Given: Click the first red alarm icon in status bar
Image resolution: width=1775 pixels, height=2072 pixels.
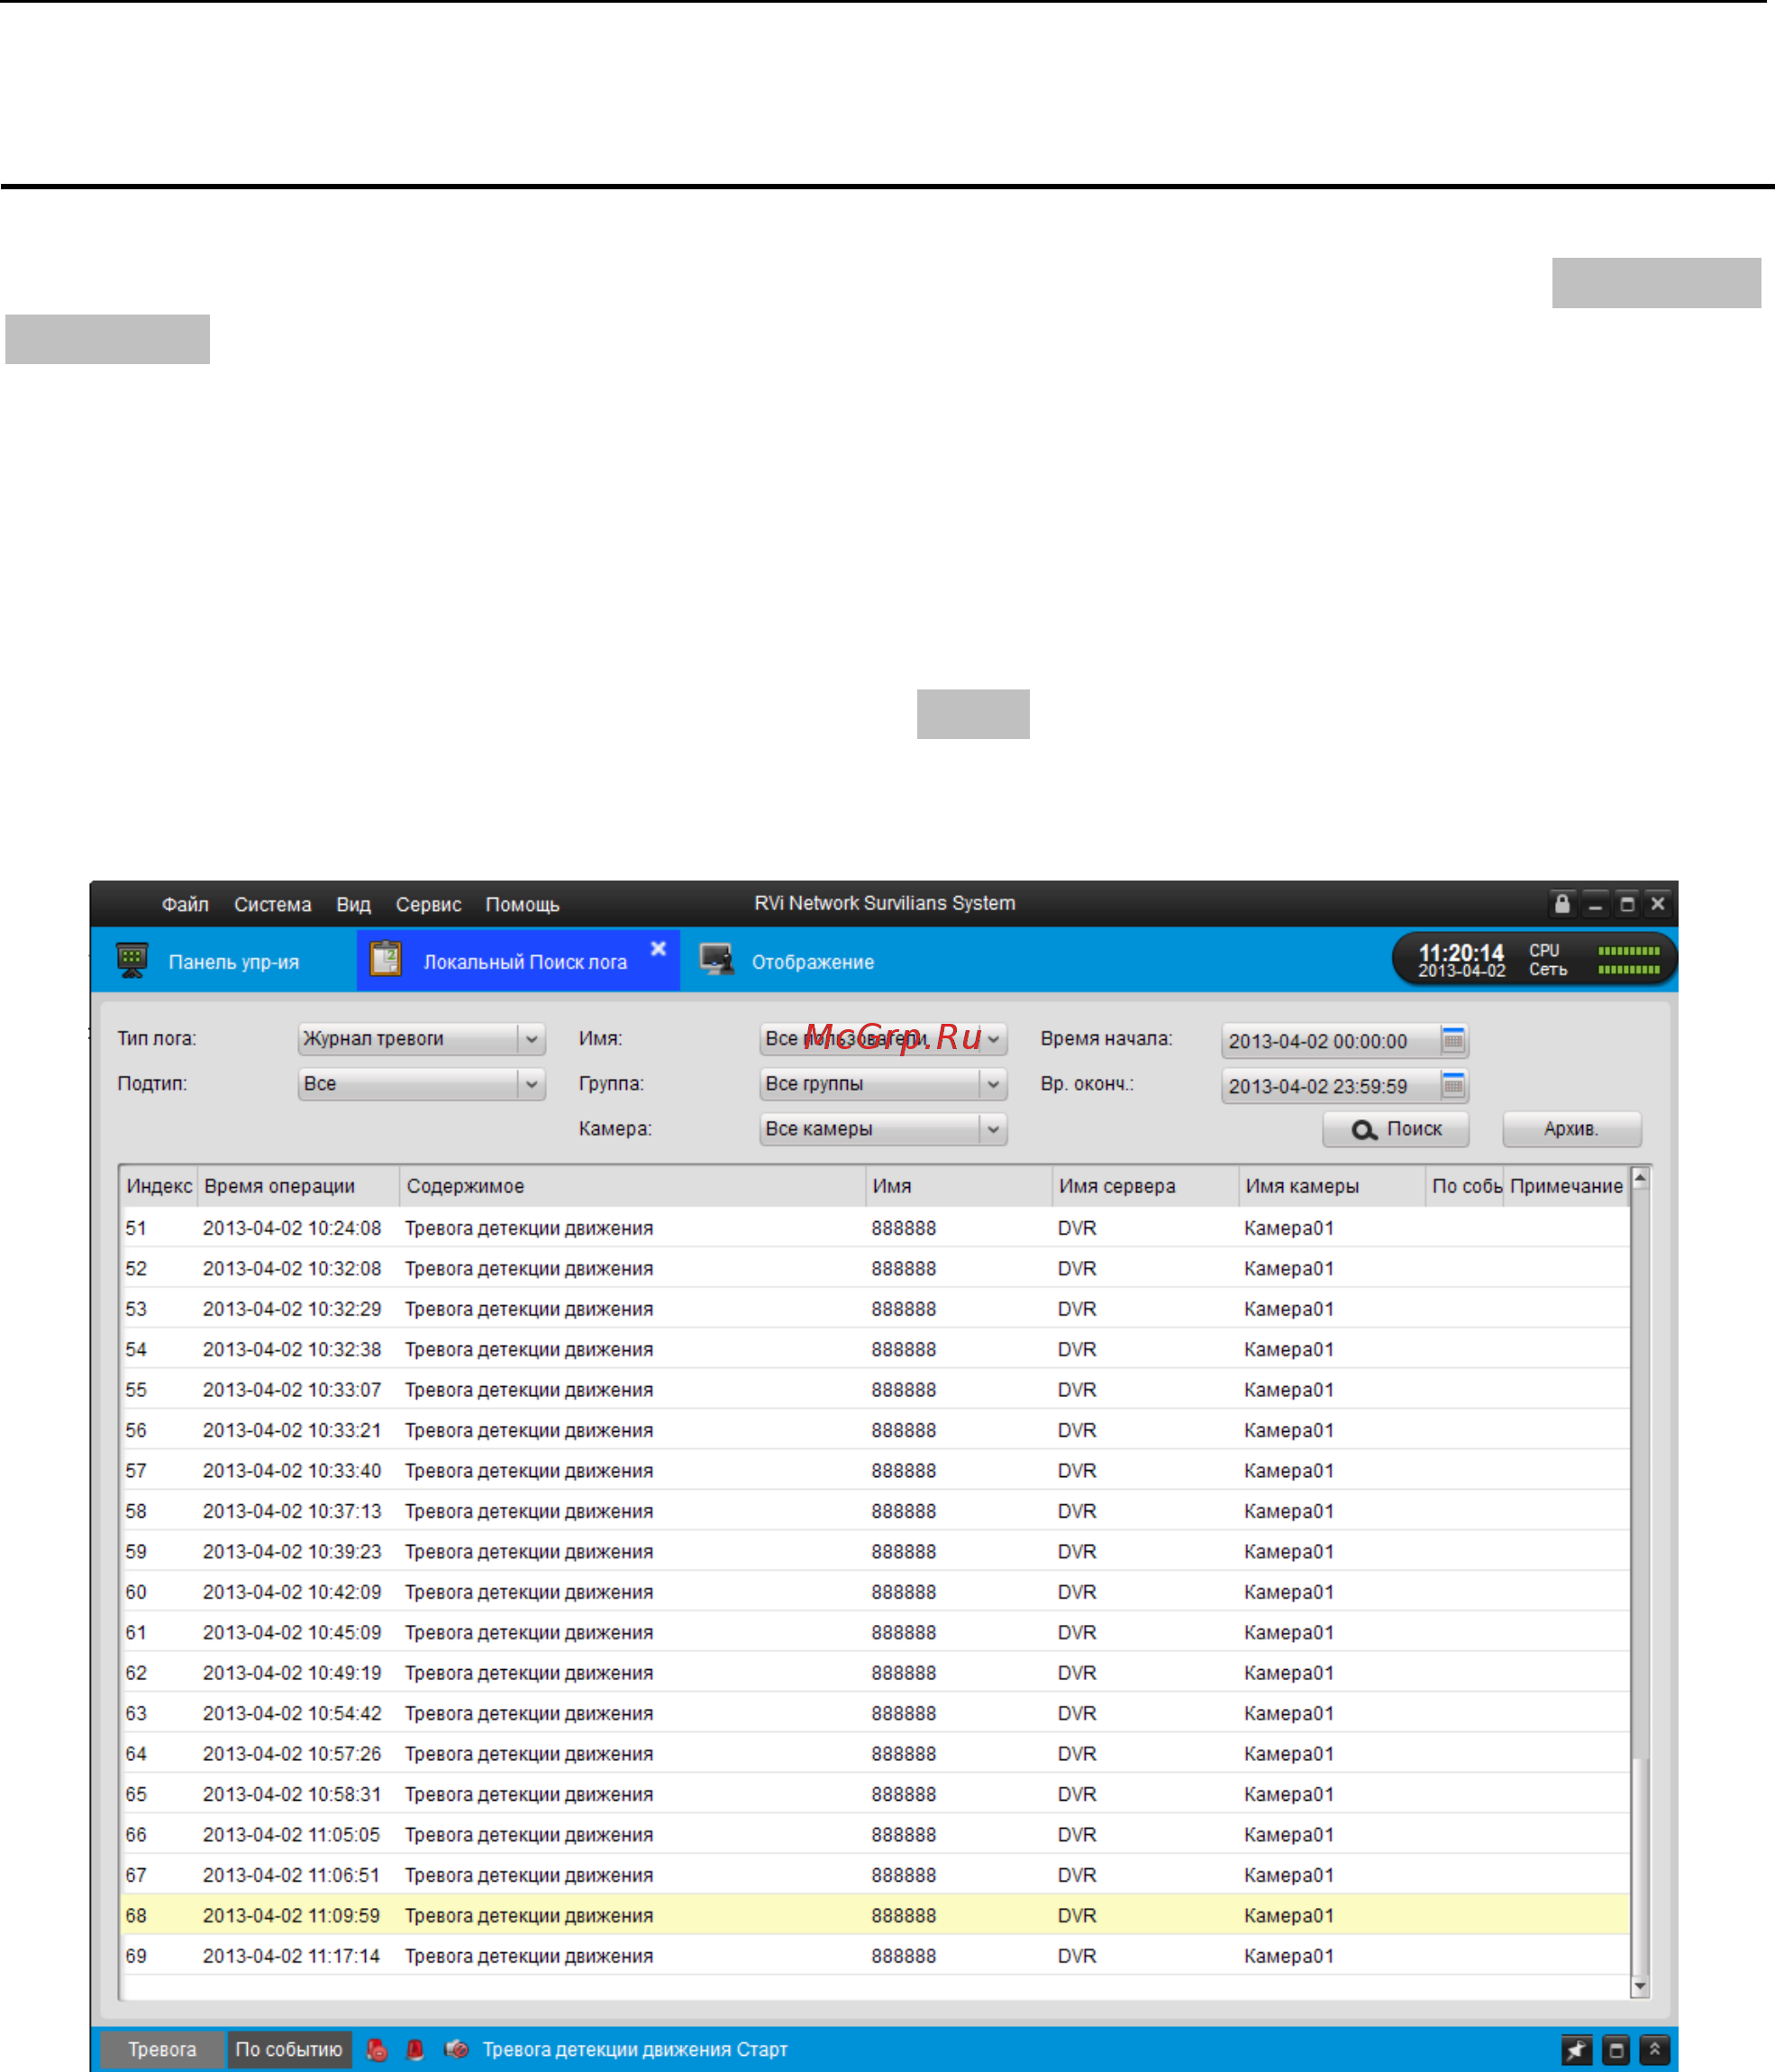Looking at the screenshot, I should pos(377,2049).
